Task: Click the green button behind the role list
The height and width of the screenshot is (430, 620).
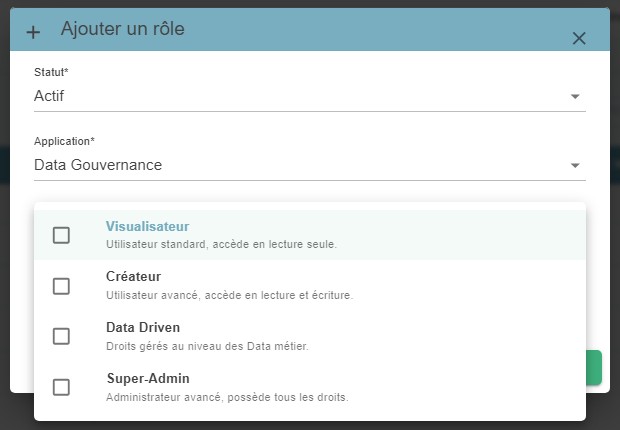Action: click(594, 367)
